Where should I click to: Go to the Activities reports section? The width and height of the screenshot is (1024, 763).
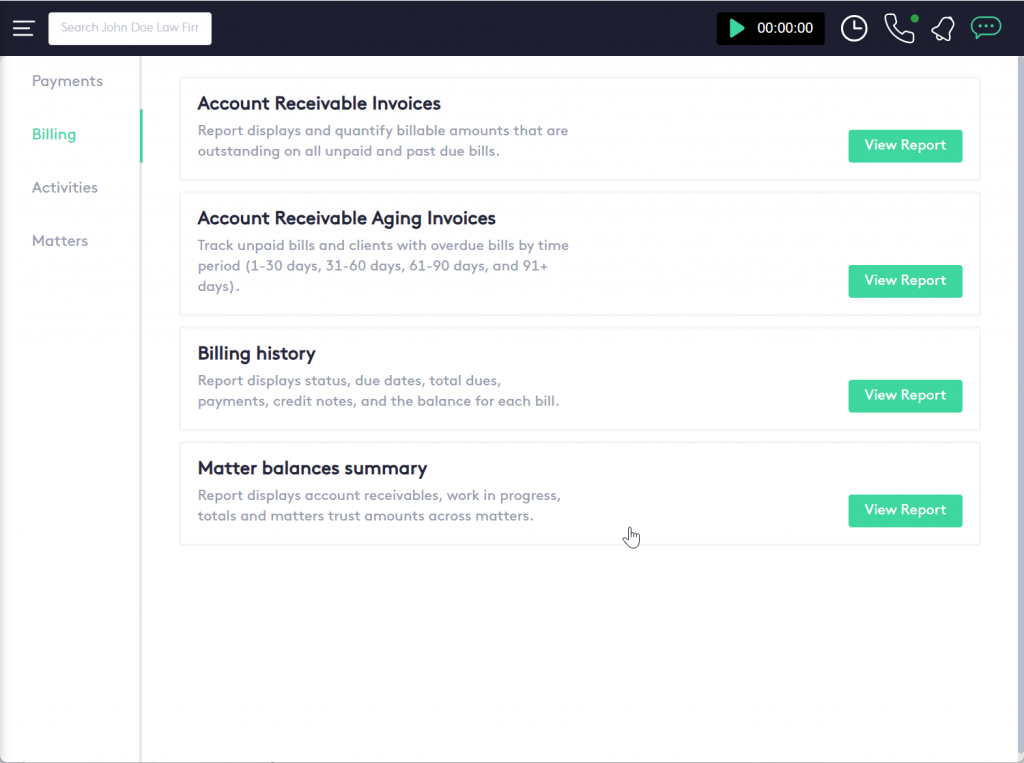[65, 187]
